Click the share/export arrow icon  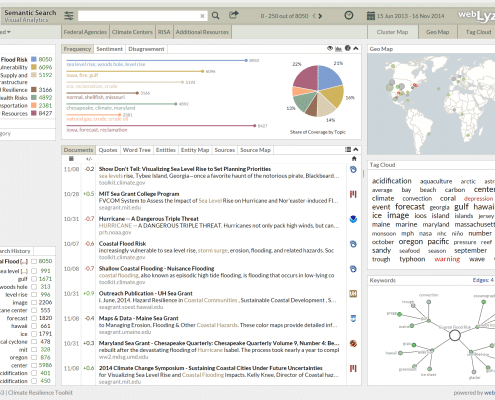[234, 15]
